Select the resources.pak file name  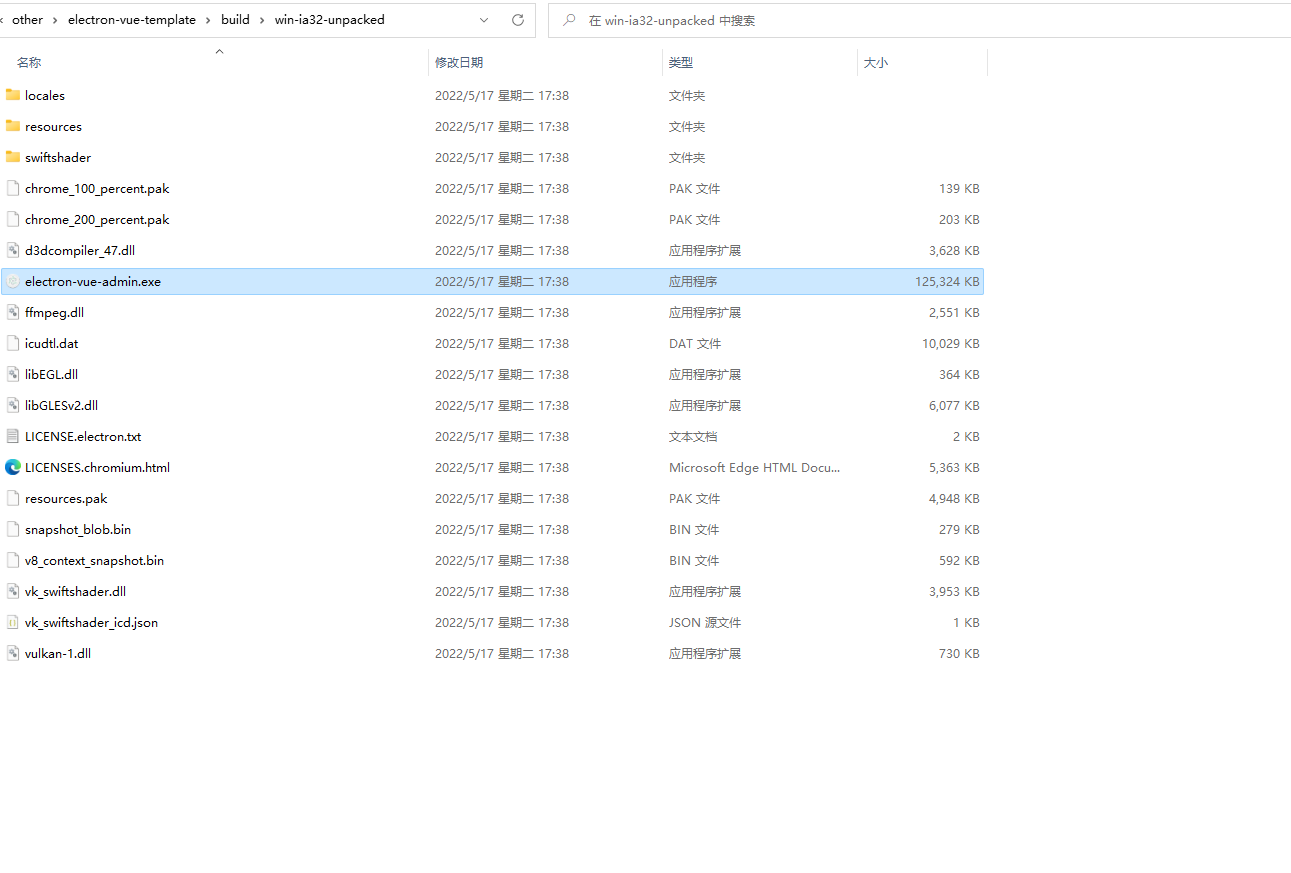pyautogui.click(x=66, y=499)
